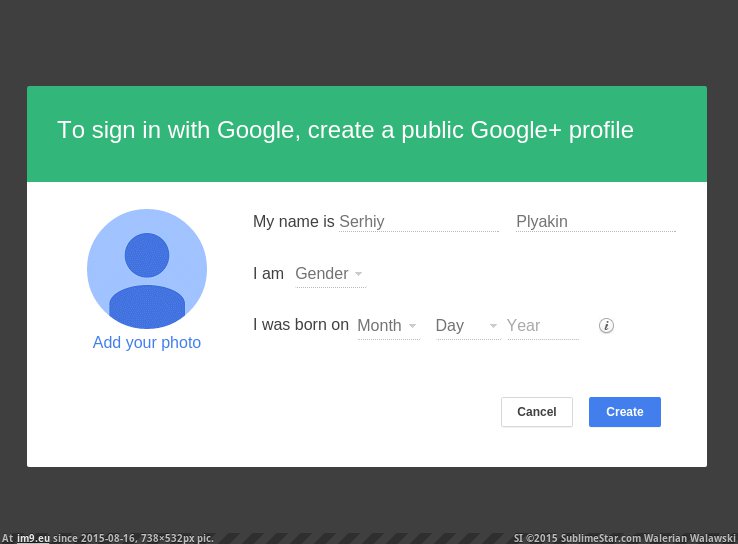Click the birthday info icon
The image size is (738, 544).
tap(606, 325)
